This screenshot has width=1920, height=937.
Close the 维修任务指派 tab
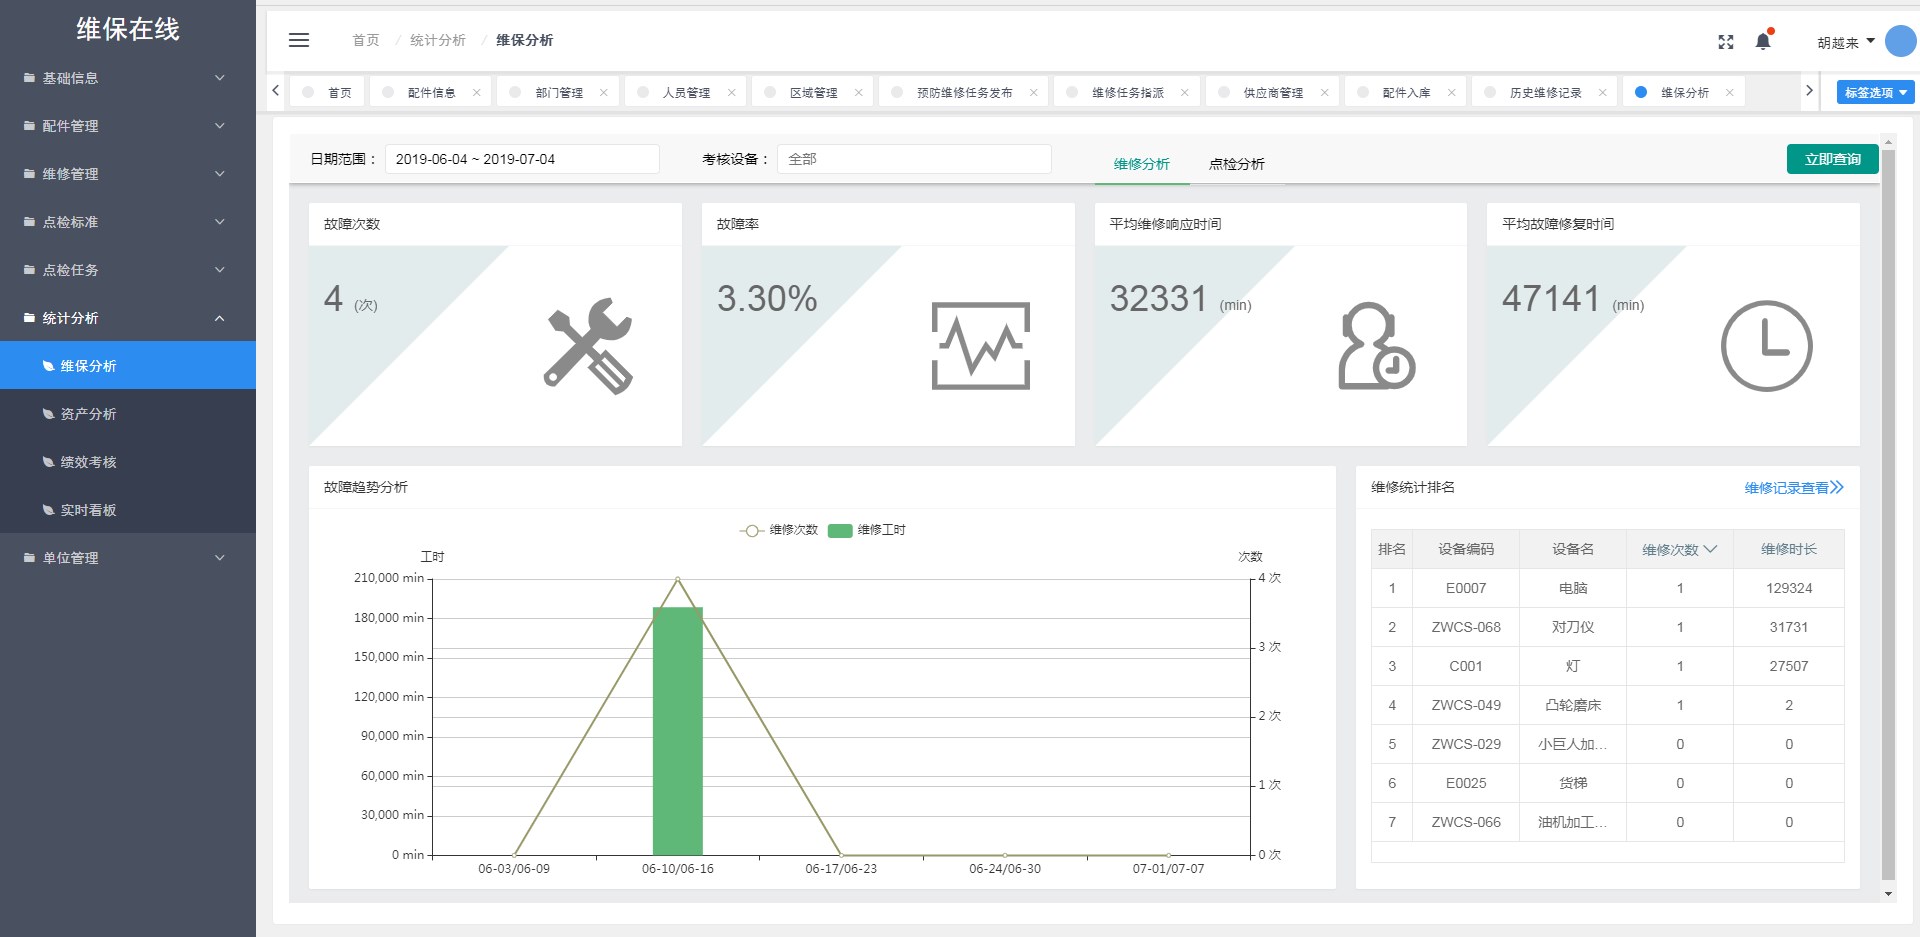1185,92
